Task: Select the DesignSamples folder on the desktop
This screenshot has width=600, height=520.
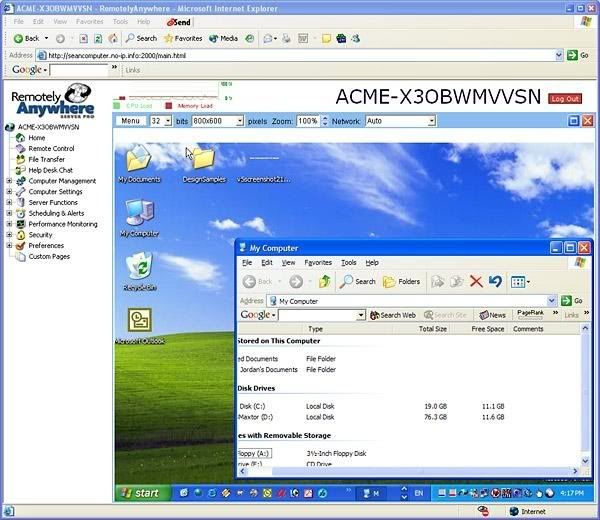Action: [203, 160]
